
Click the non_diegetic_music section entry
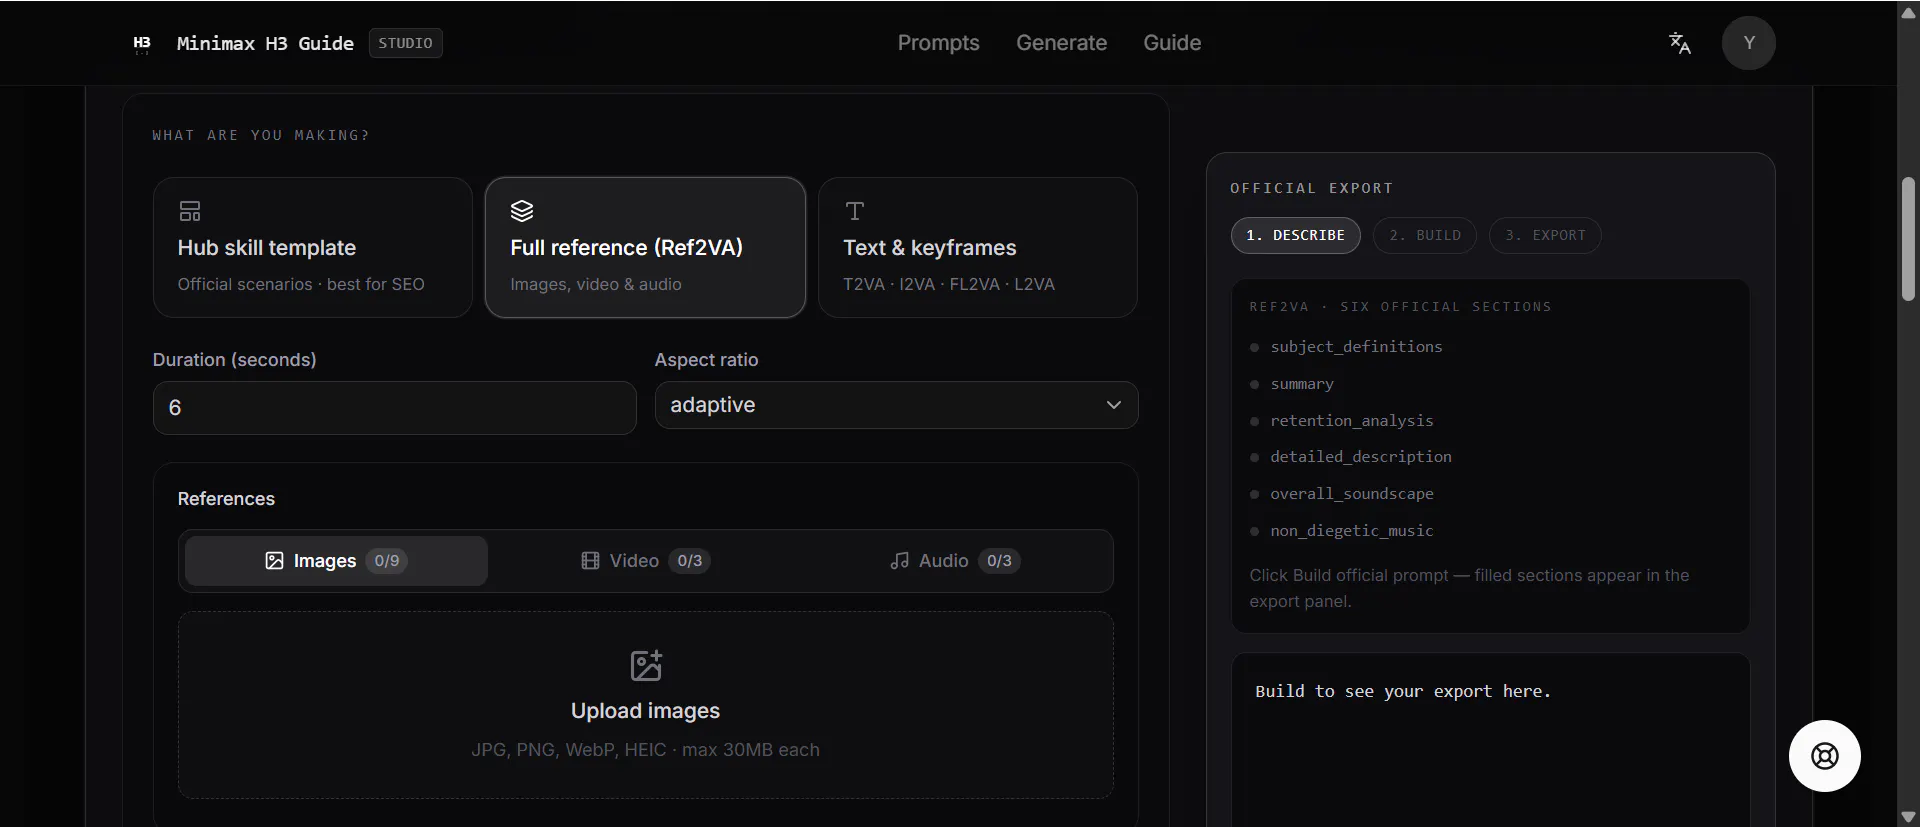coord(1352,531)
